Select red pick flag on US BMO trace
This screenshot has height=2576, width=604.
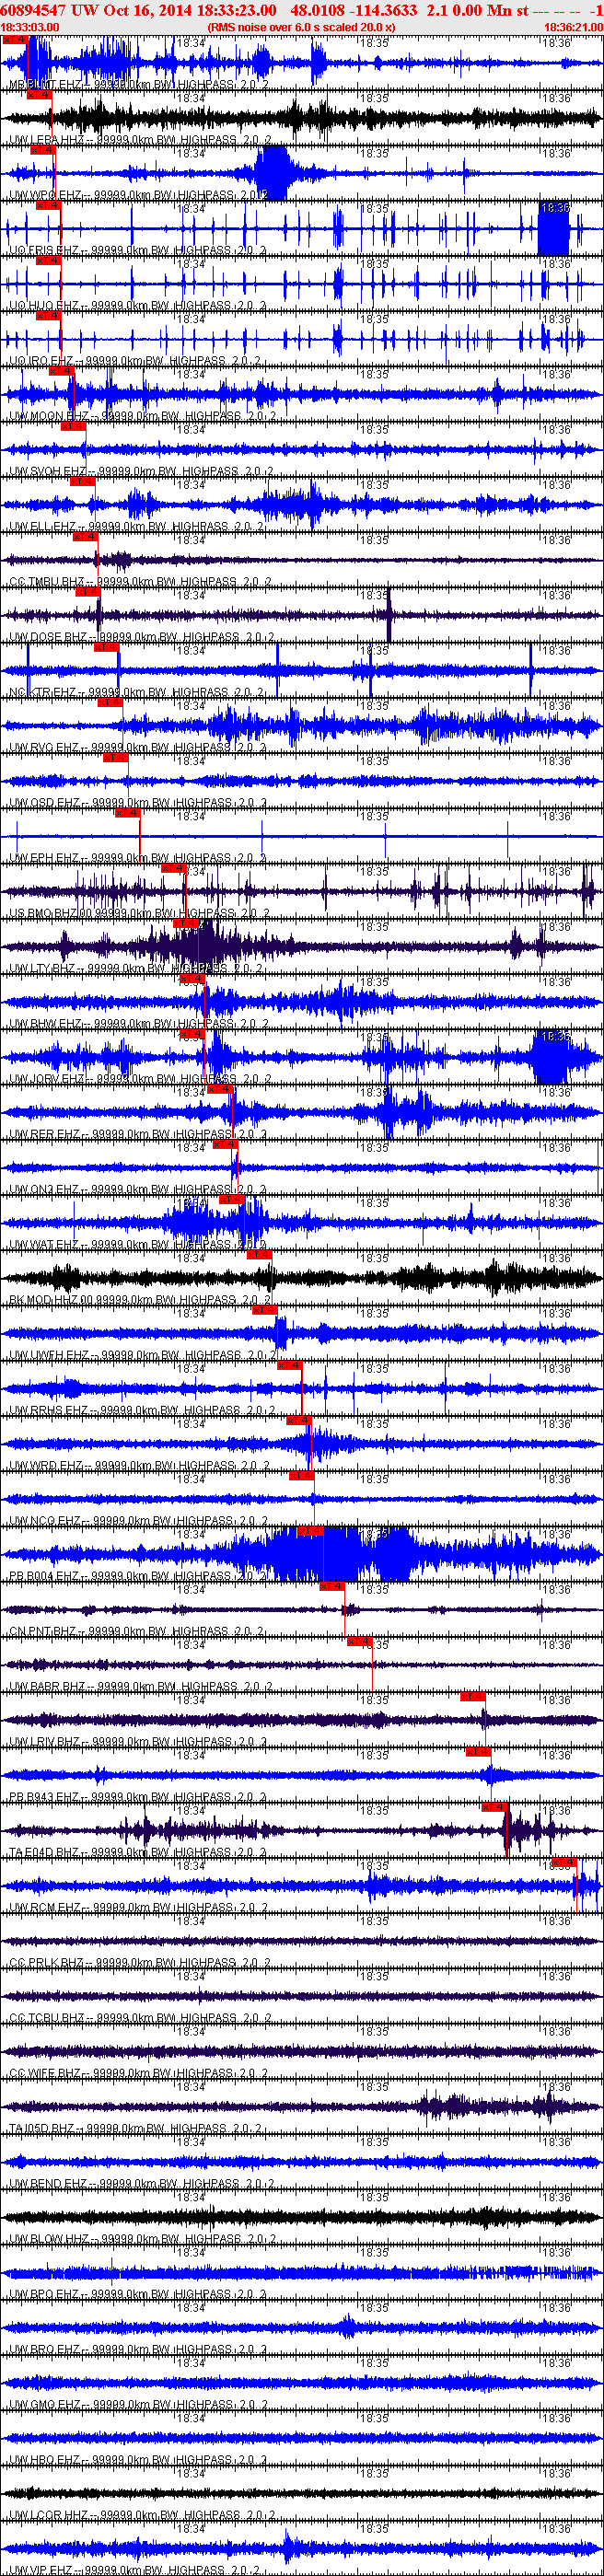coord(174,868)
